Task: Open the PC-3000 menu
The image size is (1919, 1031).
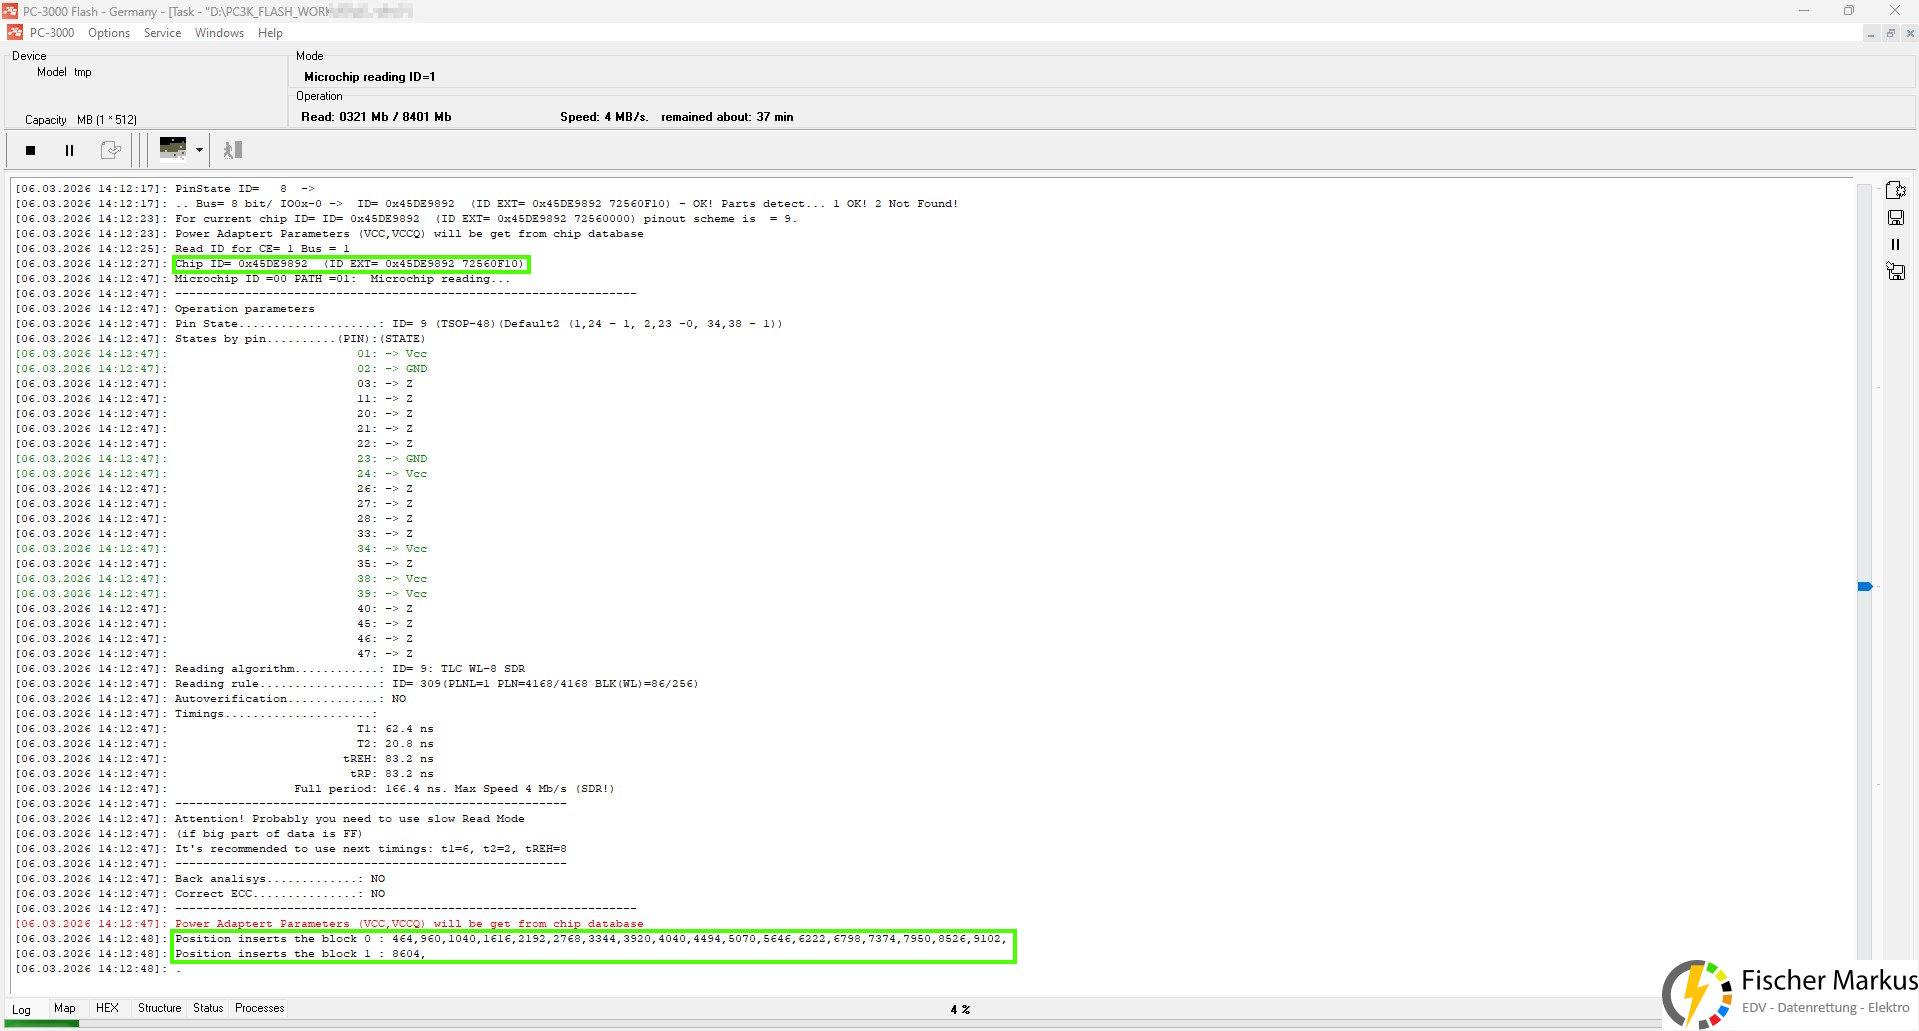Action: pos(52,33)
